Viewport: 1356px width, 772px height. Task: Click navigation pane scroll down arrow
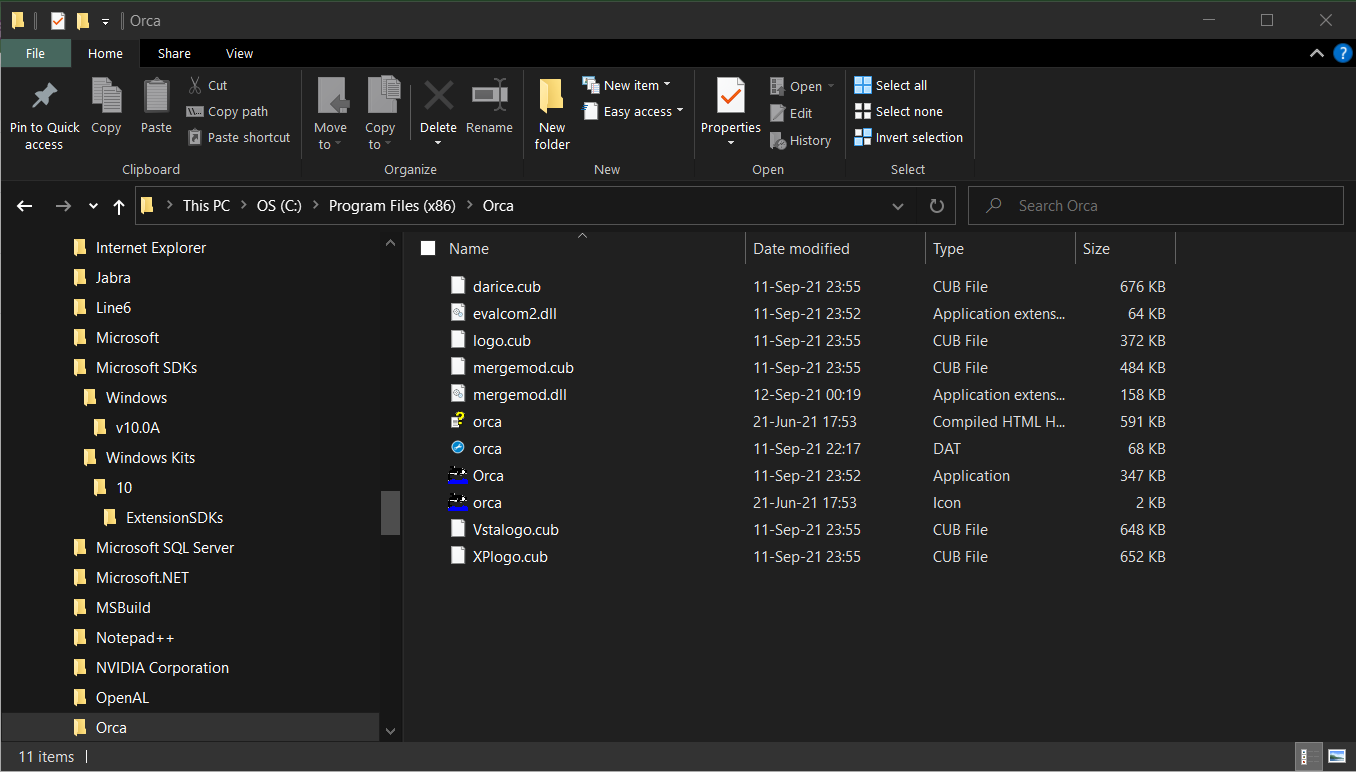click(390, 731)
